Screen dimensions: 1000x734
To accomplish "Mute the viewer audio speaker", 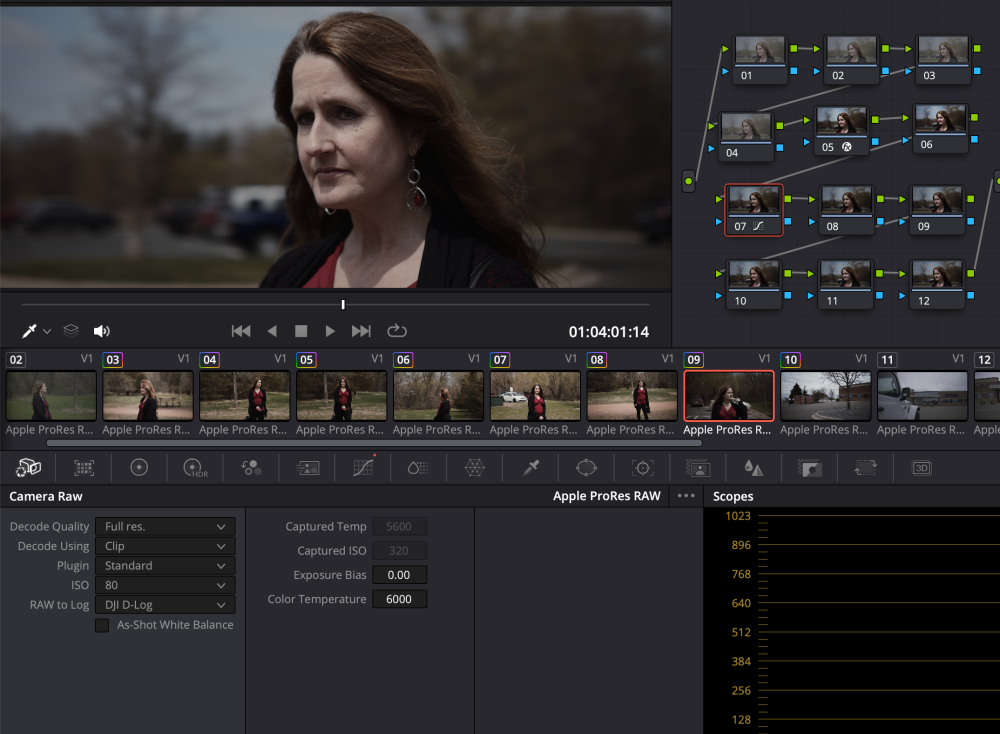I will [x=101, y=331].
